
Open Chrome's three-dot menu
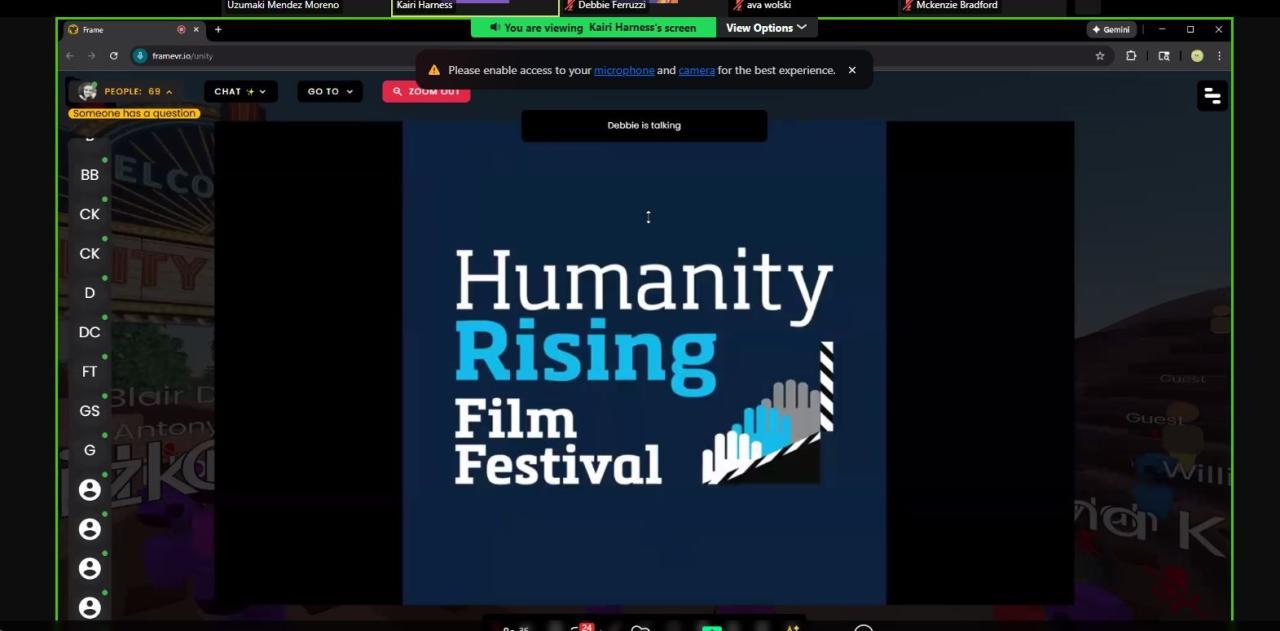point(1219,56)
